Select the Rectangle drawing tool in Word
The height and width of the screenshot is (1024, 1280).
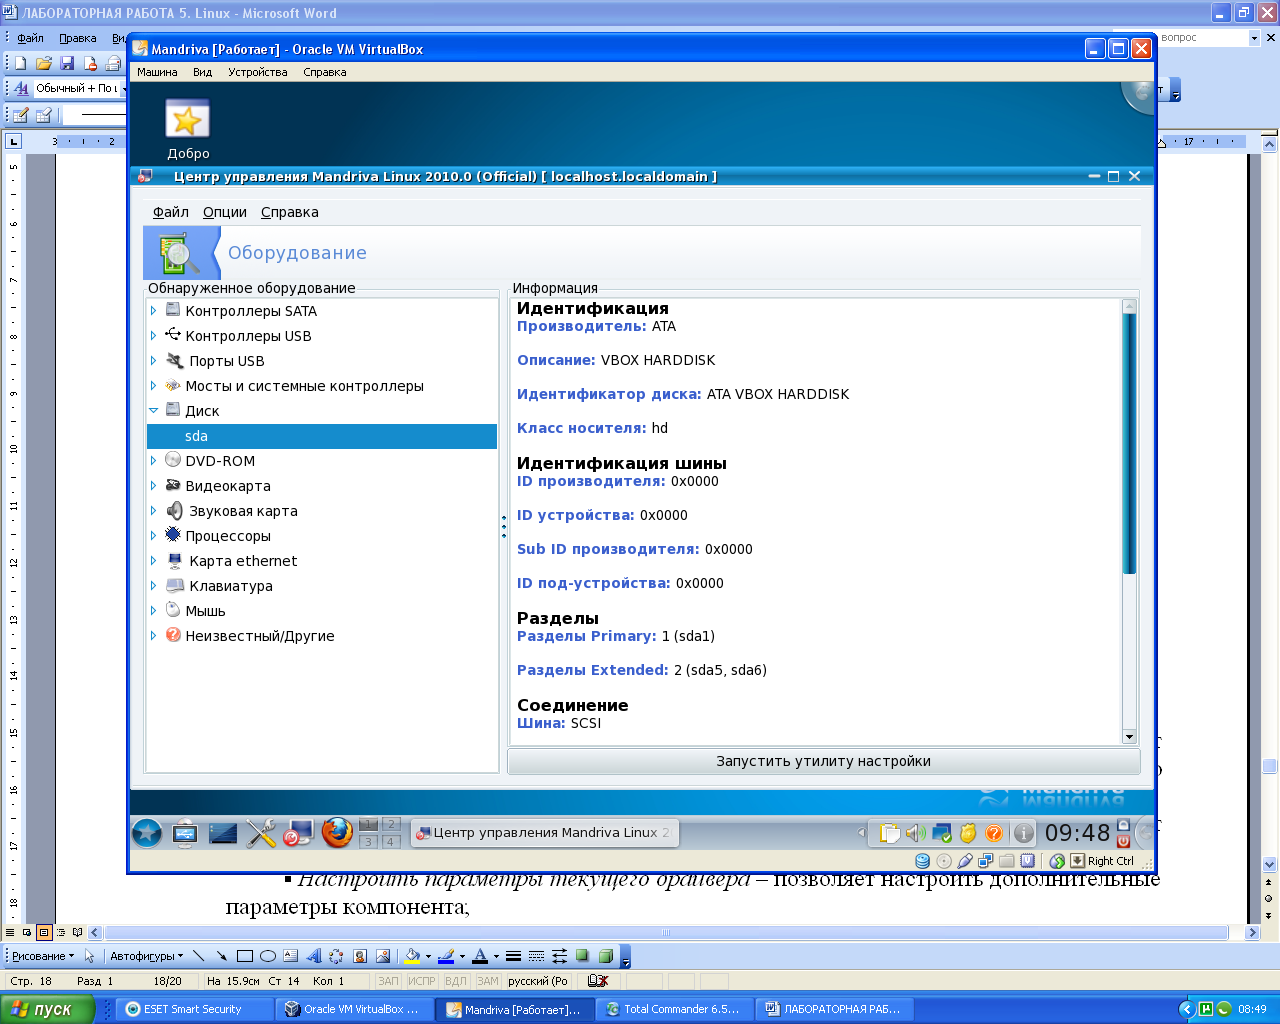coord(244,955)
